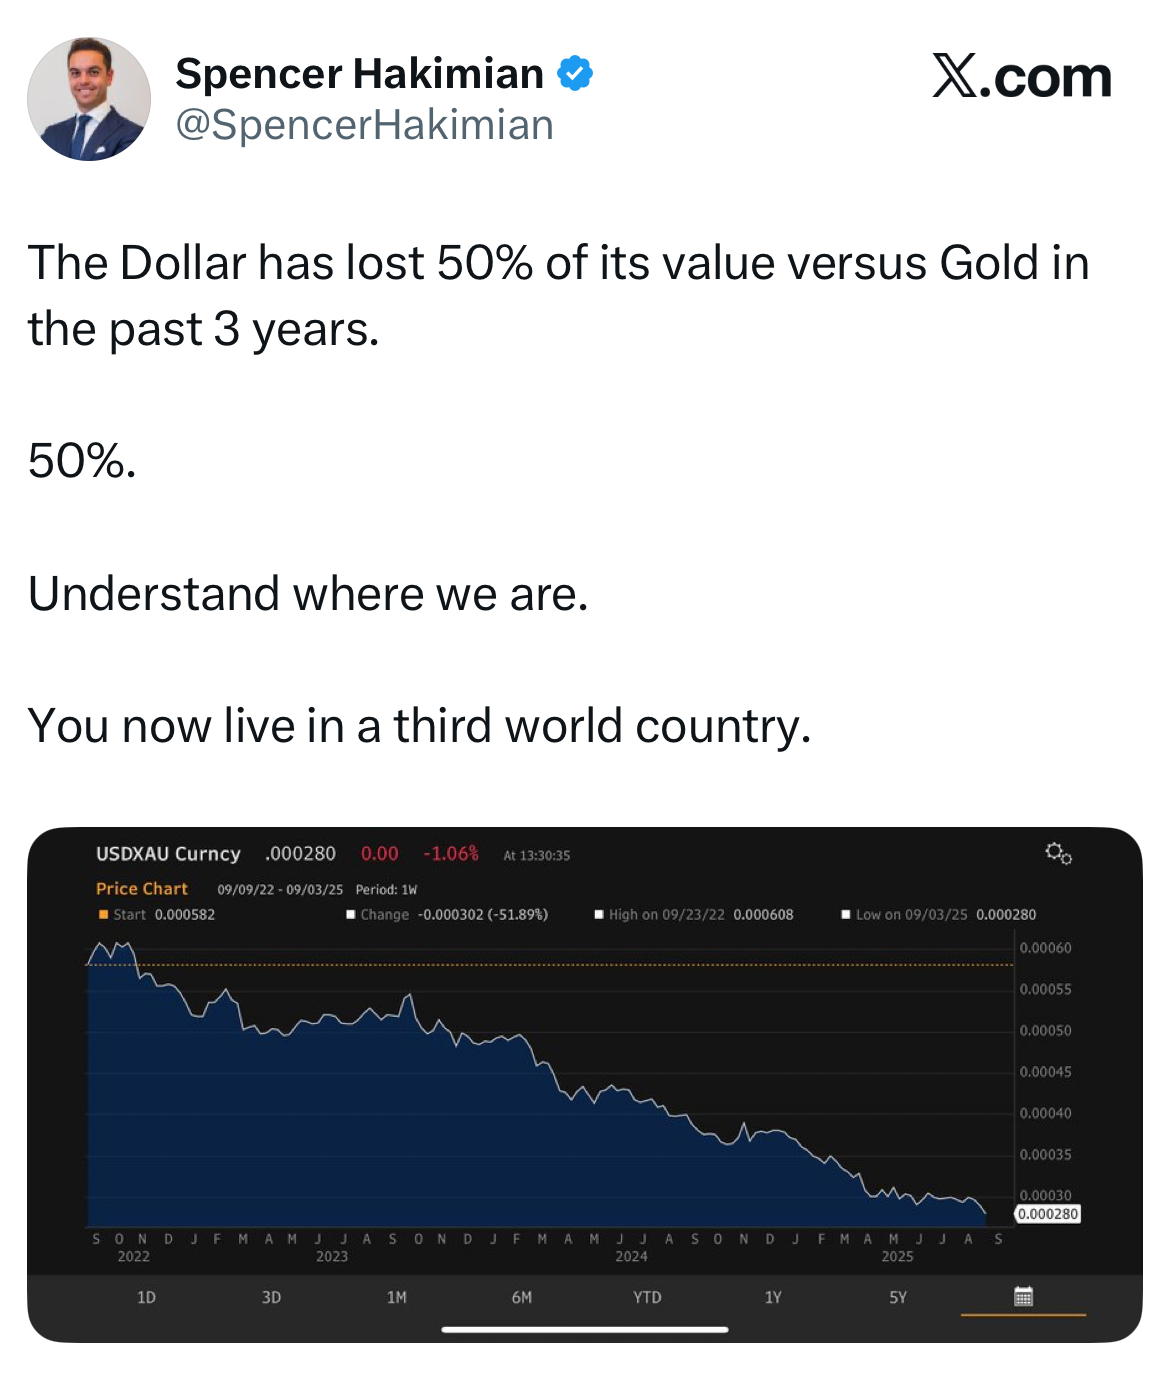Switch to the 6M range
The image size is (1170, 1376).
(x=521, y=1297)
